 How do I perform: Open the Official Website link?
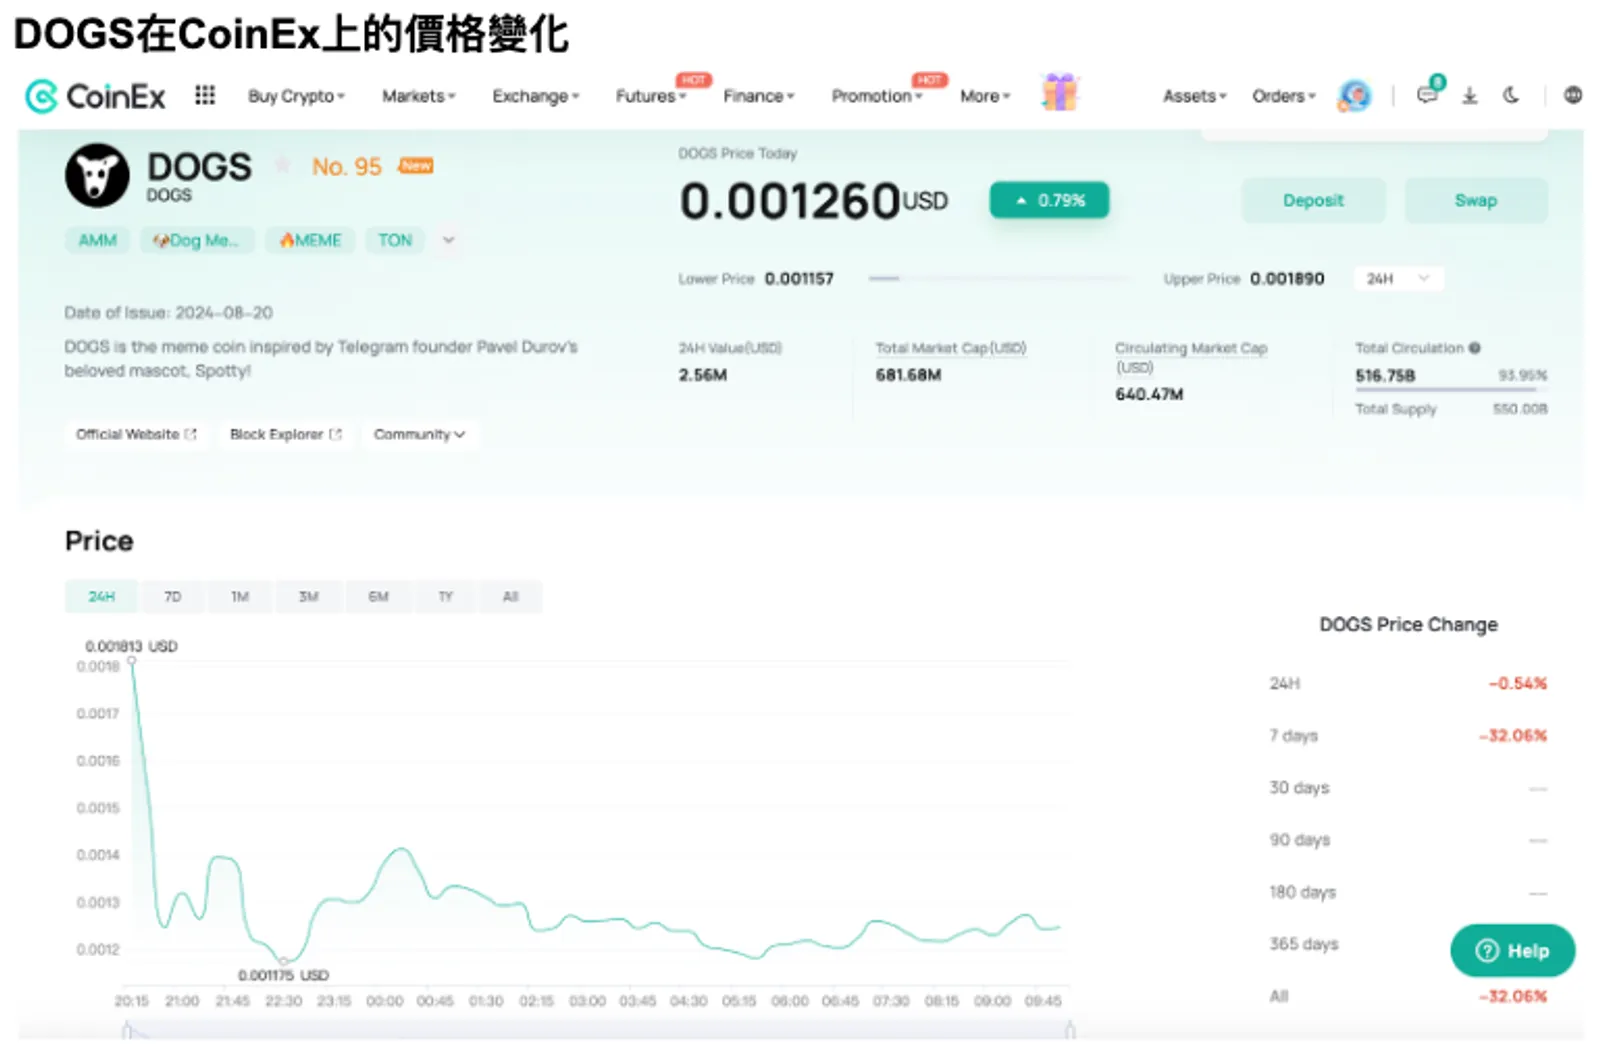[x=136, y=434]
